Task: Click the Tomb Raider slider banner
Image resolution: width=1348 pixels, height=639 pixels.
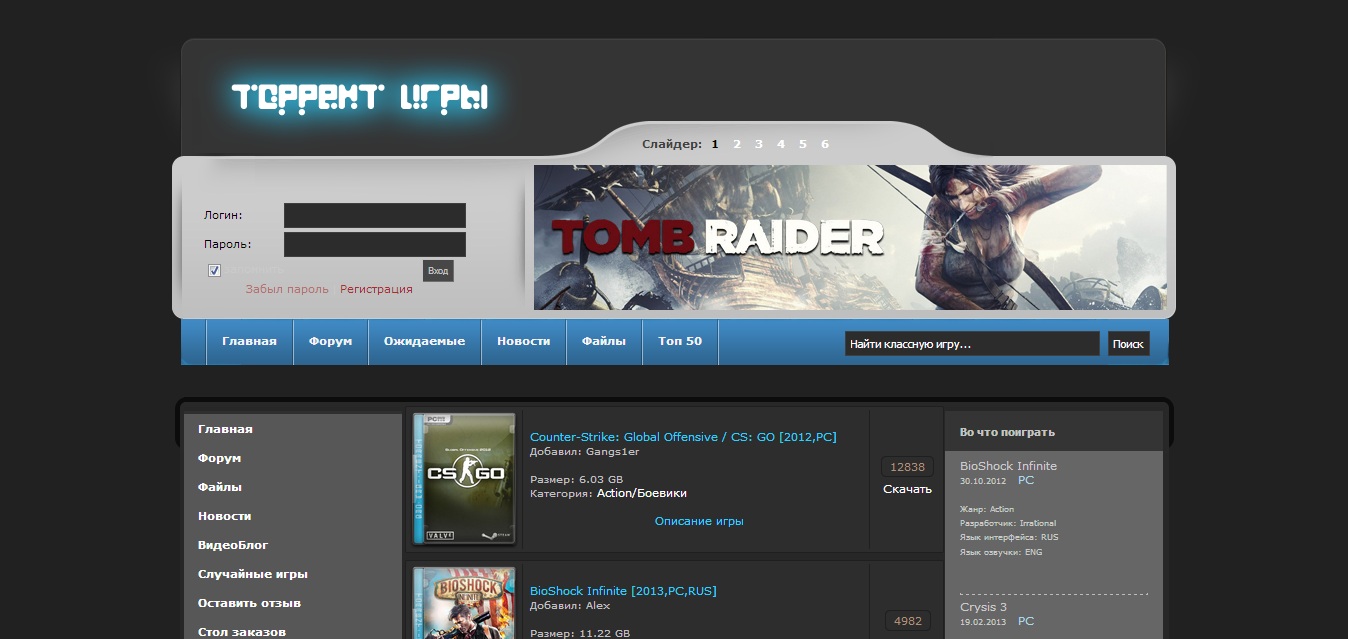Action: [x=850, y=237]
